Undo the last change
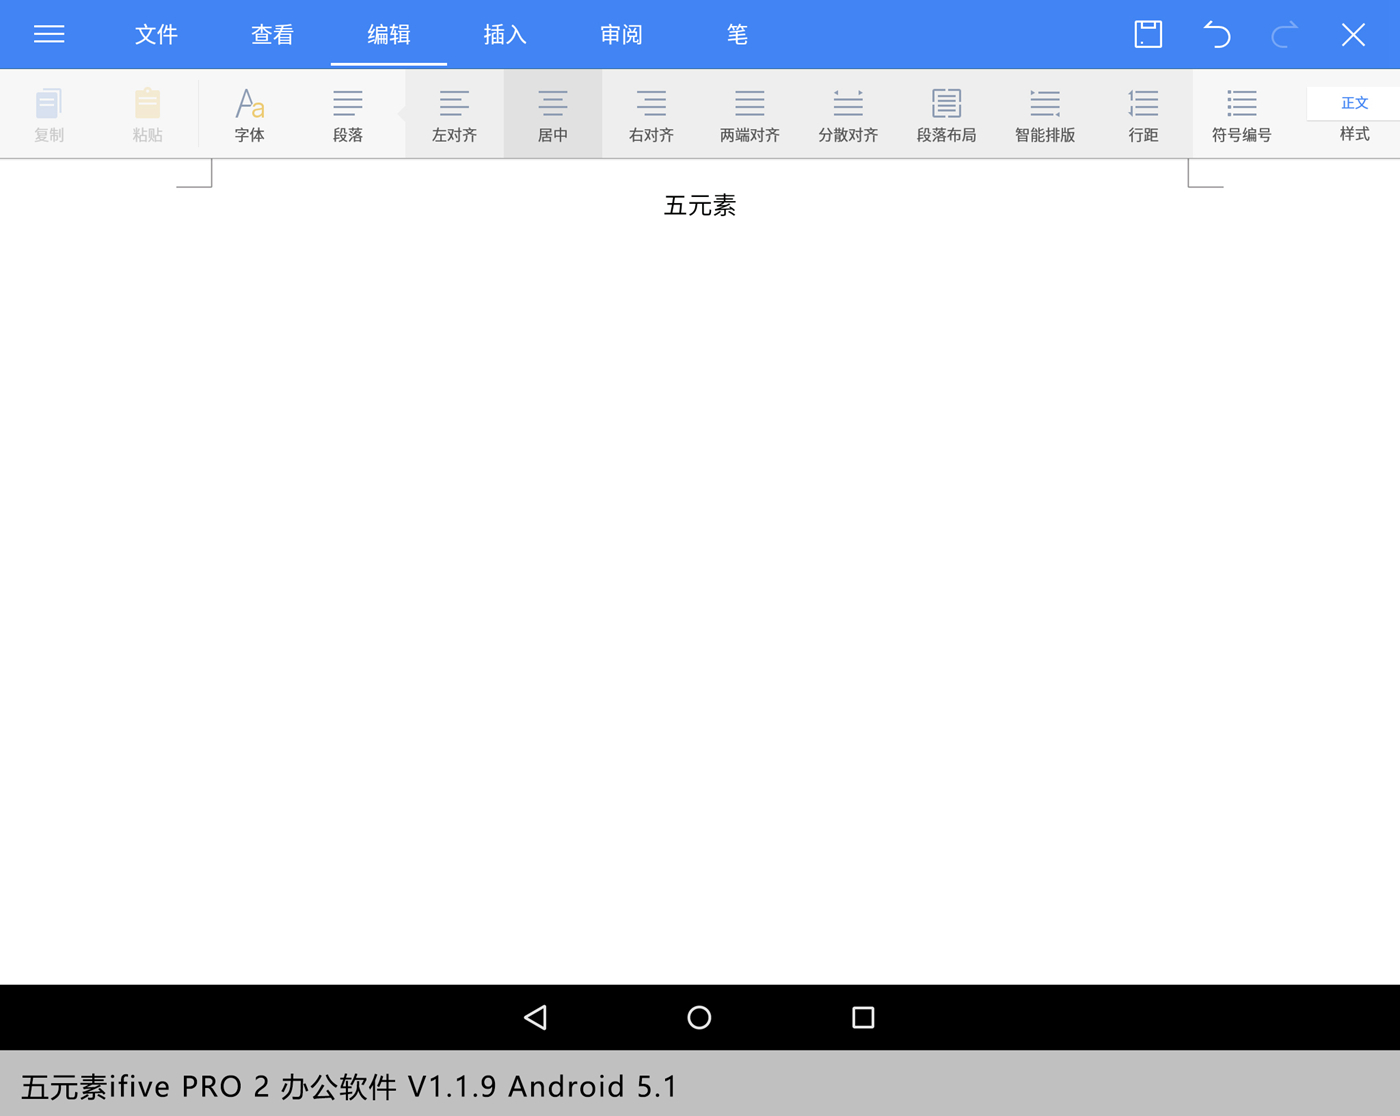This screenshot has height=1116, width=1400. [x=1216, y=34]
